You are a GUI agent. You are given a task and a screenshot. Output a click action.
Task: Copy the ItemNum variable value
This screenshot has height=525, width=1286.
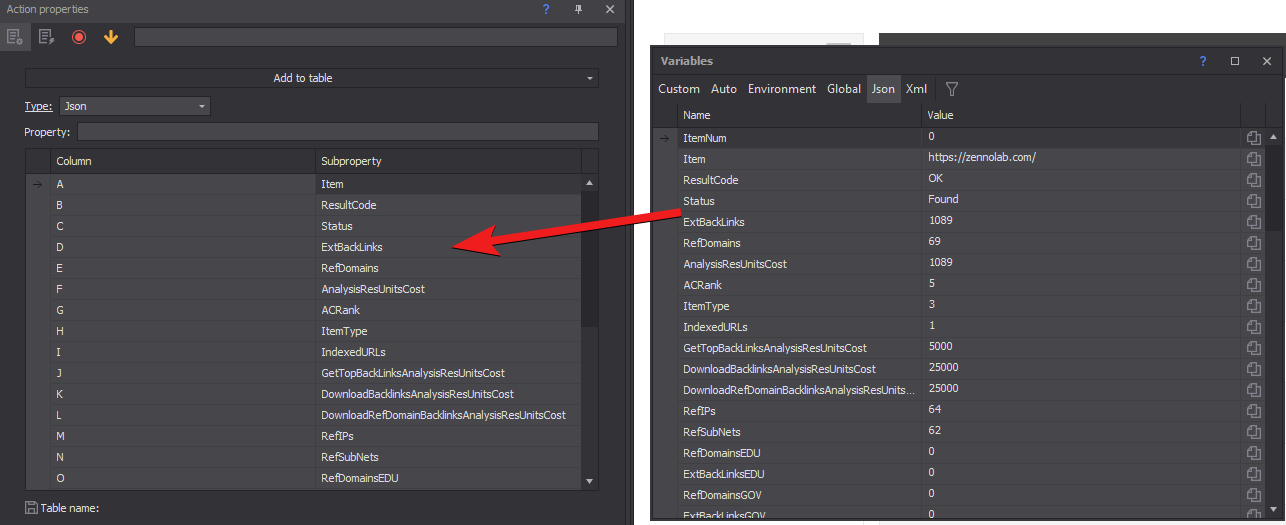pos(1253,138)
